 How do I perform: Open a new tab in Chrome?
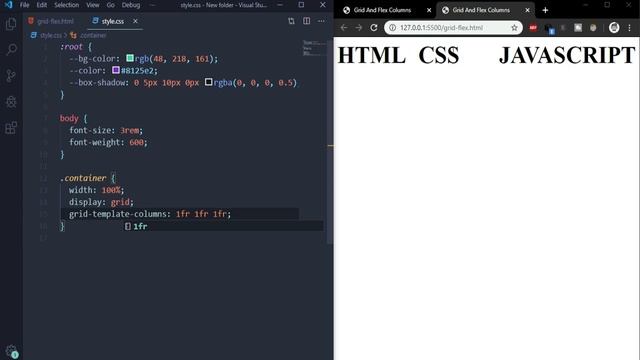545,10
